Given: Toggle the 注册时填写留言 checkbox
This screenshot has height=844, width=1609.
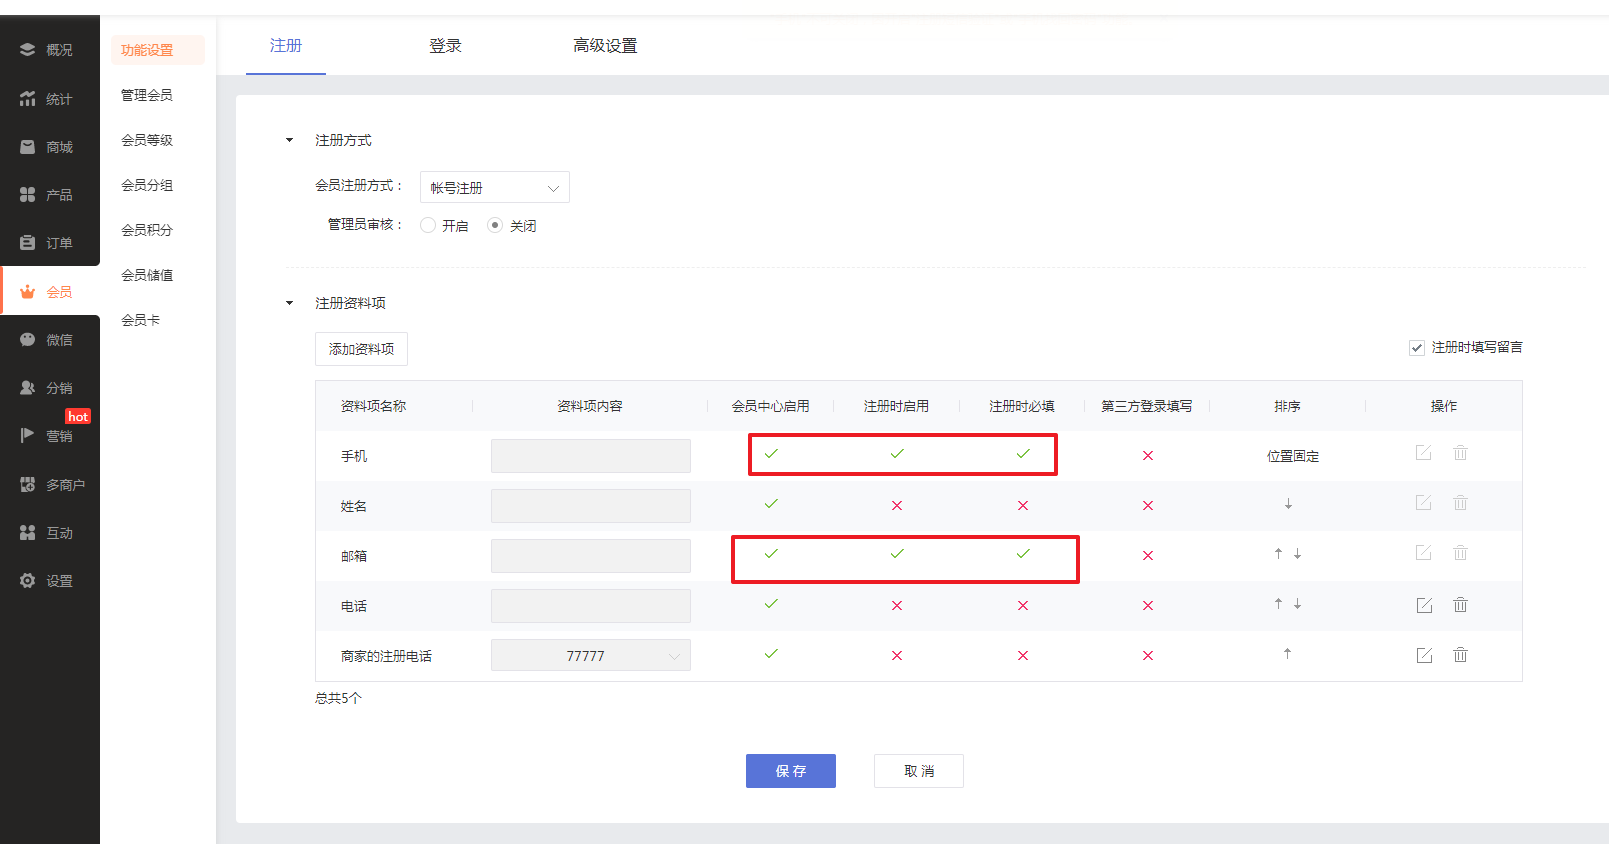Looking at the screenshot, I should (1416, 348).
